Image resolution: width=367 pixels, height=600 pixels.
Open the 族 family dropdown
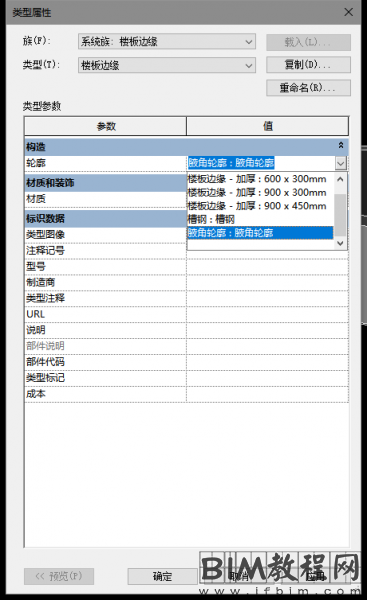[167, 41]
